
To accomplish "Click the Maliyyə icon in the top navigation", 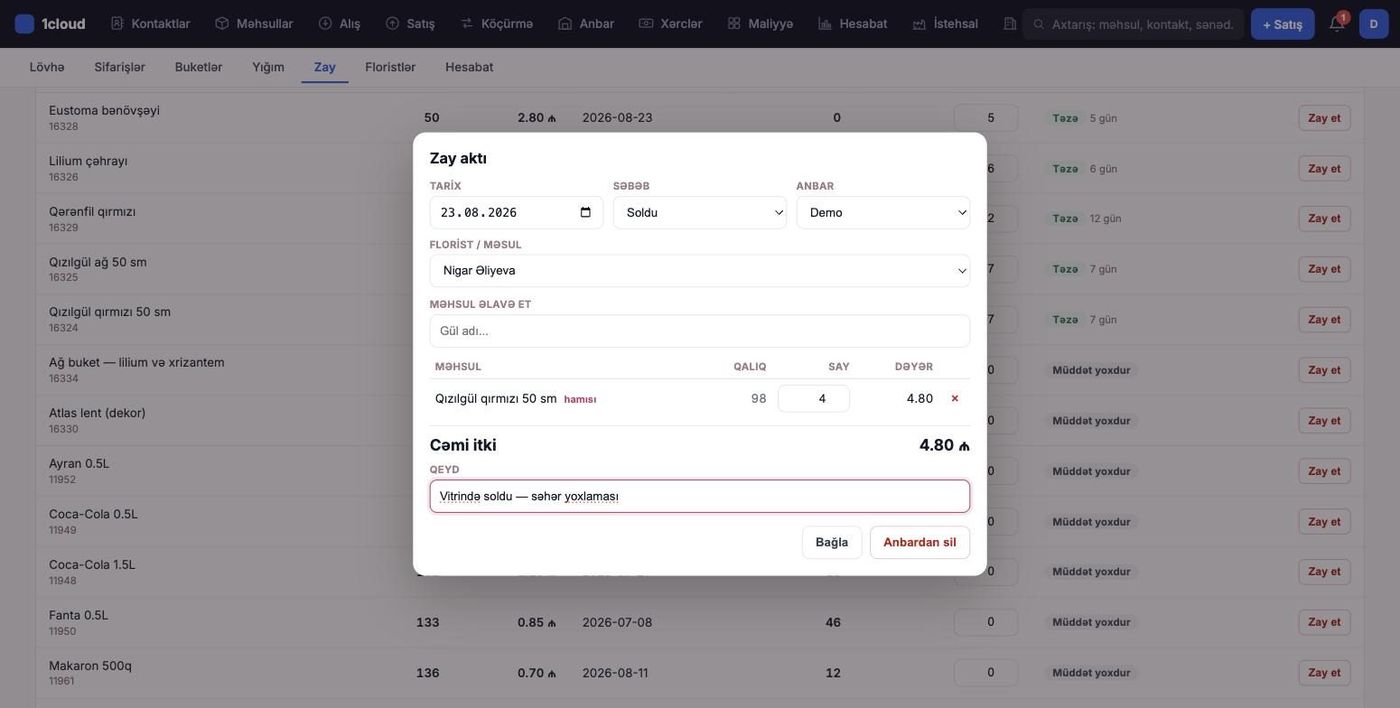I will [734, 24].
